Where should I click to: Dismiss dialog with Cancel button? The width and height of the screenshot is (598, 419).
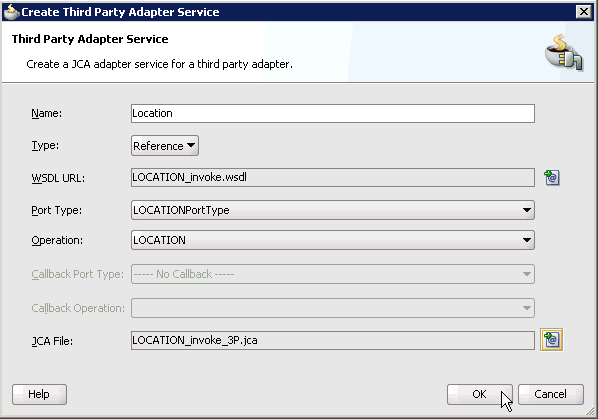(x=550, y=394)
